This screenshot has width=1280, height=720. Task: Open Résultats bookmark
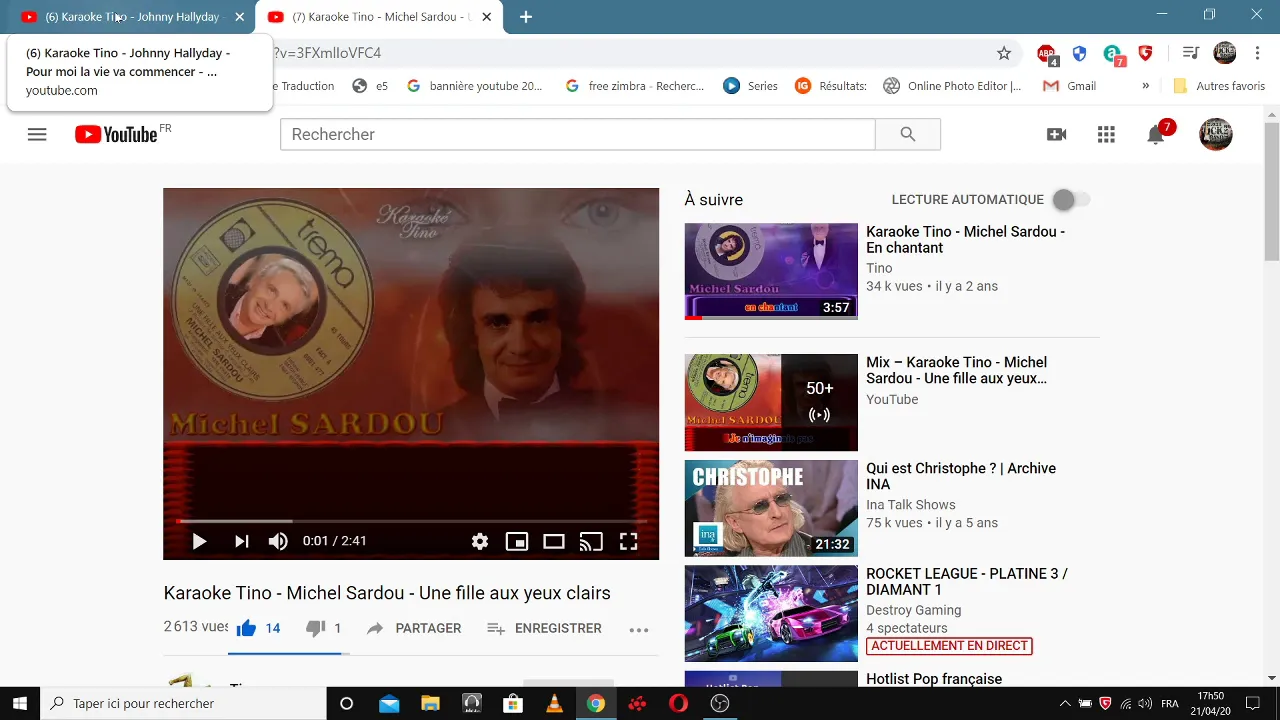pos(831,86)
